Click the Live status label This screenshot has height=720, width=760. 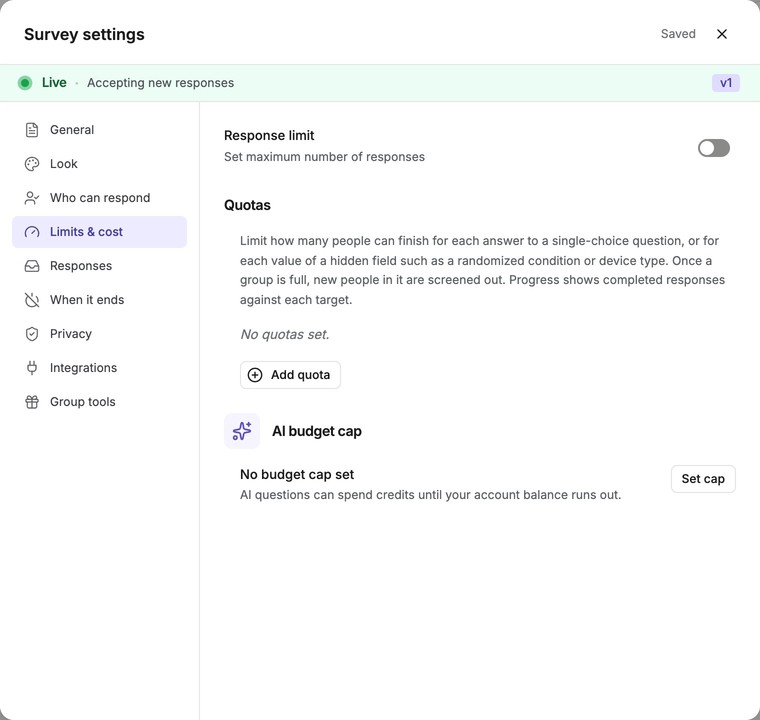[54, 82]
